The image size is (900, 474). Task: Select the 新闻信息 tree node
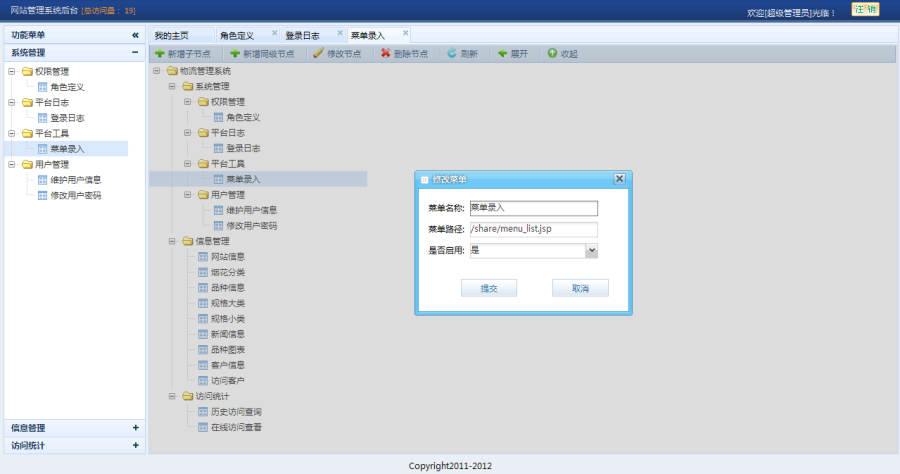click(x=228, y=334)
